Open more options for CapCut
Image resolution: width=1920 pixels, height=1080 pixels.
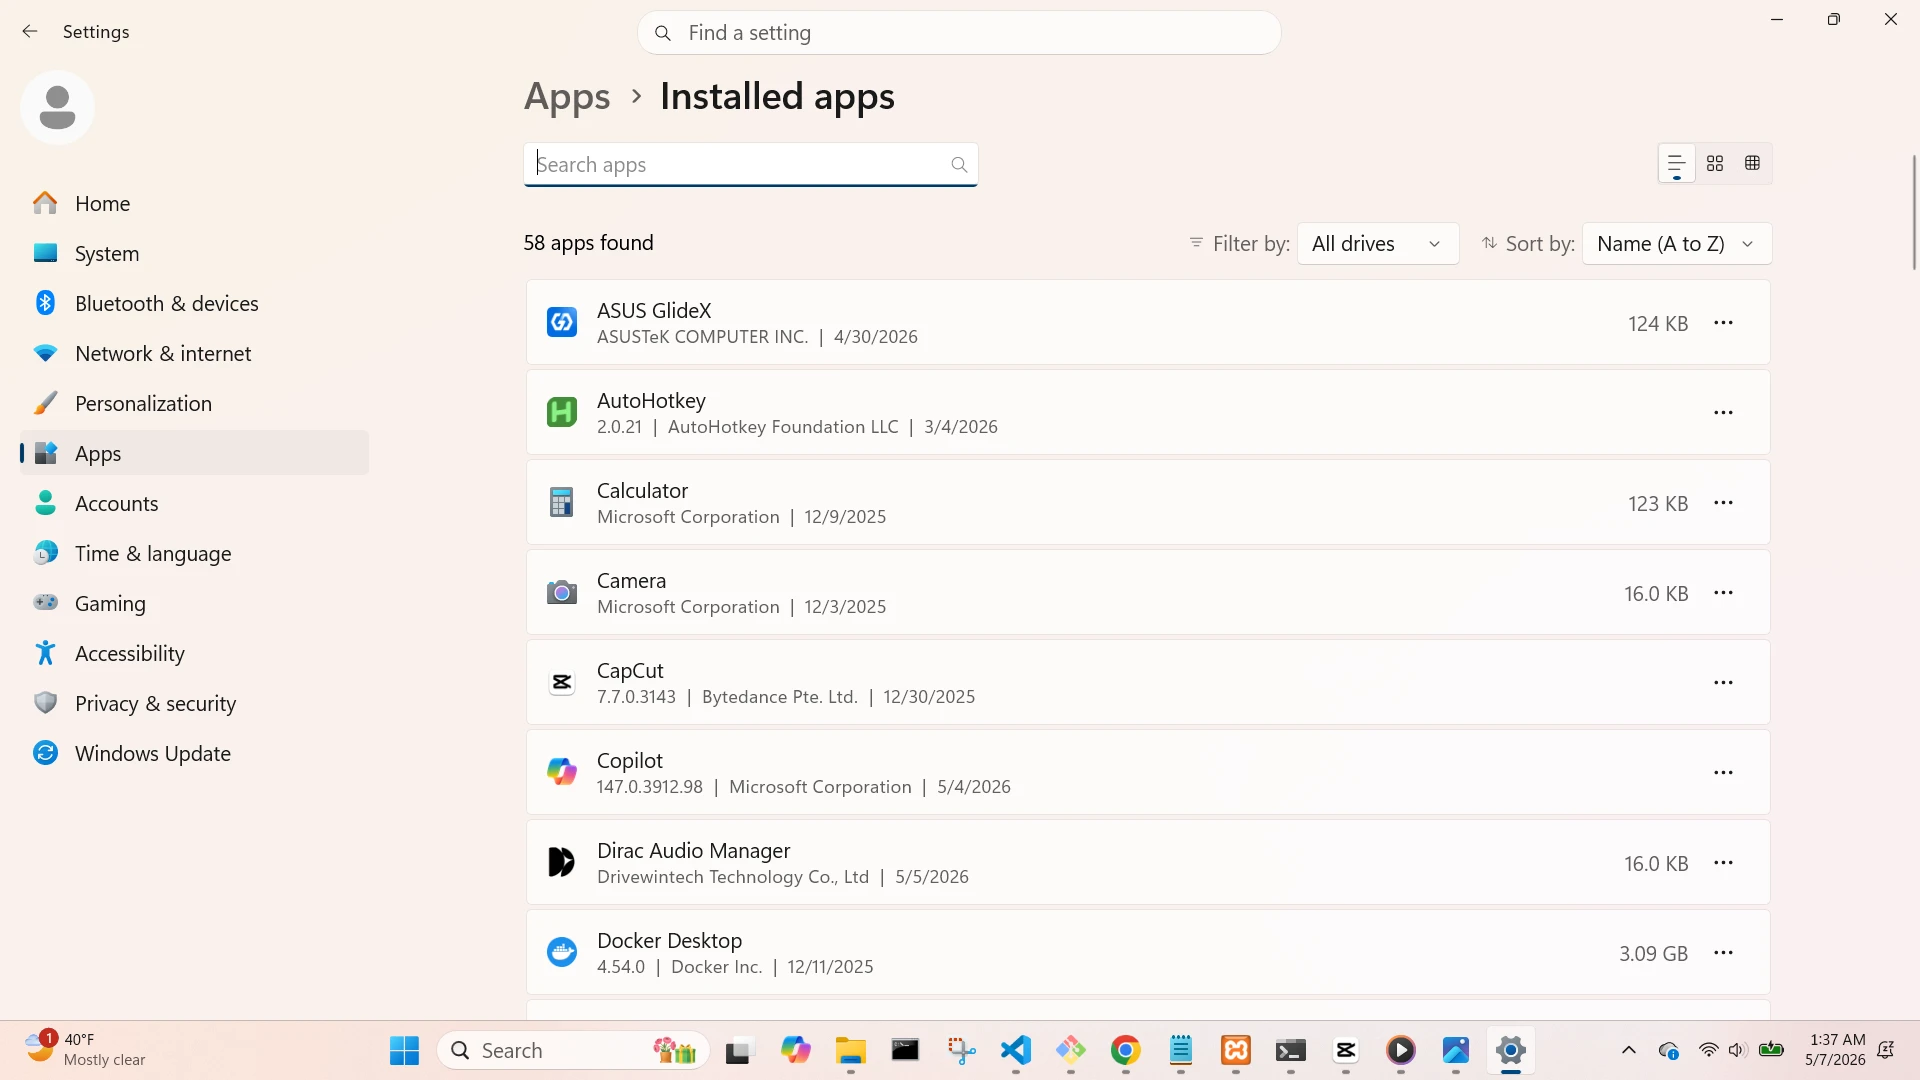point(1723,683)
